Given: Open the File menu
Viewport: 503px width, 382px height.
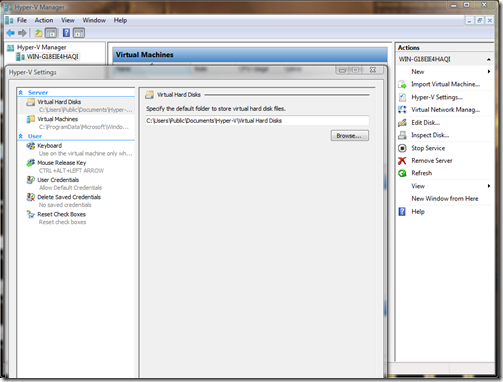Looking at the screenshot, I should (x=22, y=20).
